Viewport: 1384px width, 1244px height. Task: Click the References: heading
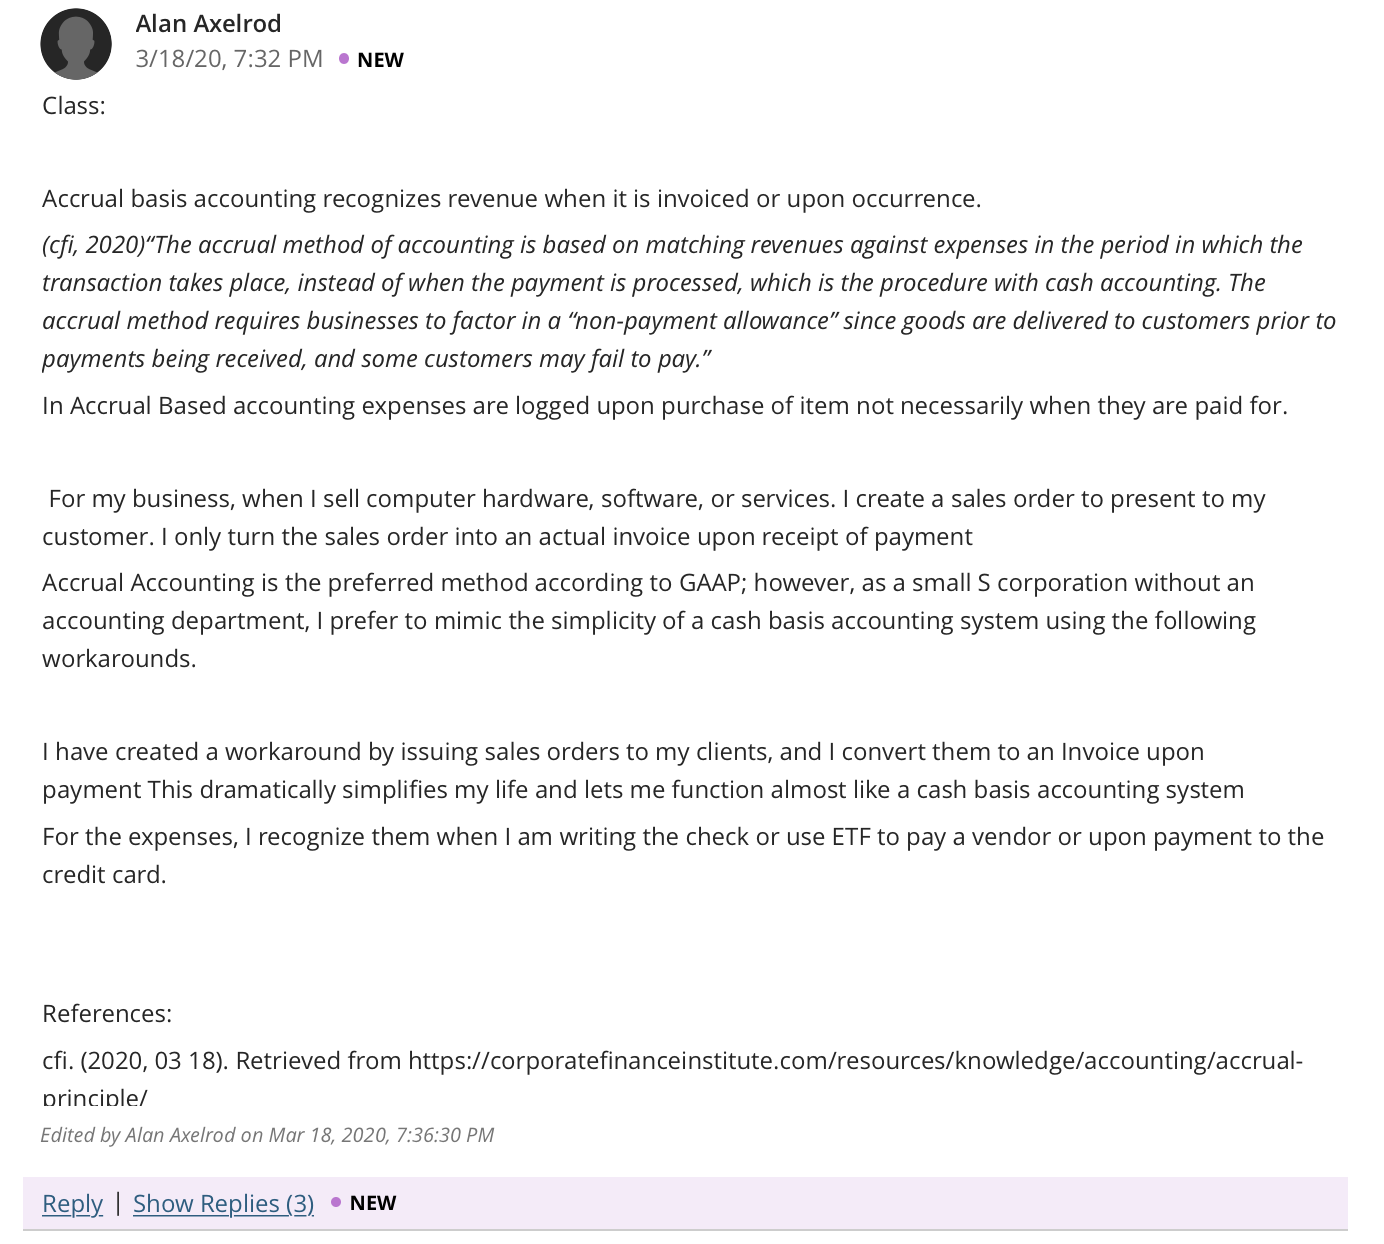click(x=107, y=1014)
